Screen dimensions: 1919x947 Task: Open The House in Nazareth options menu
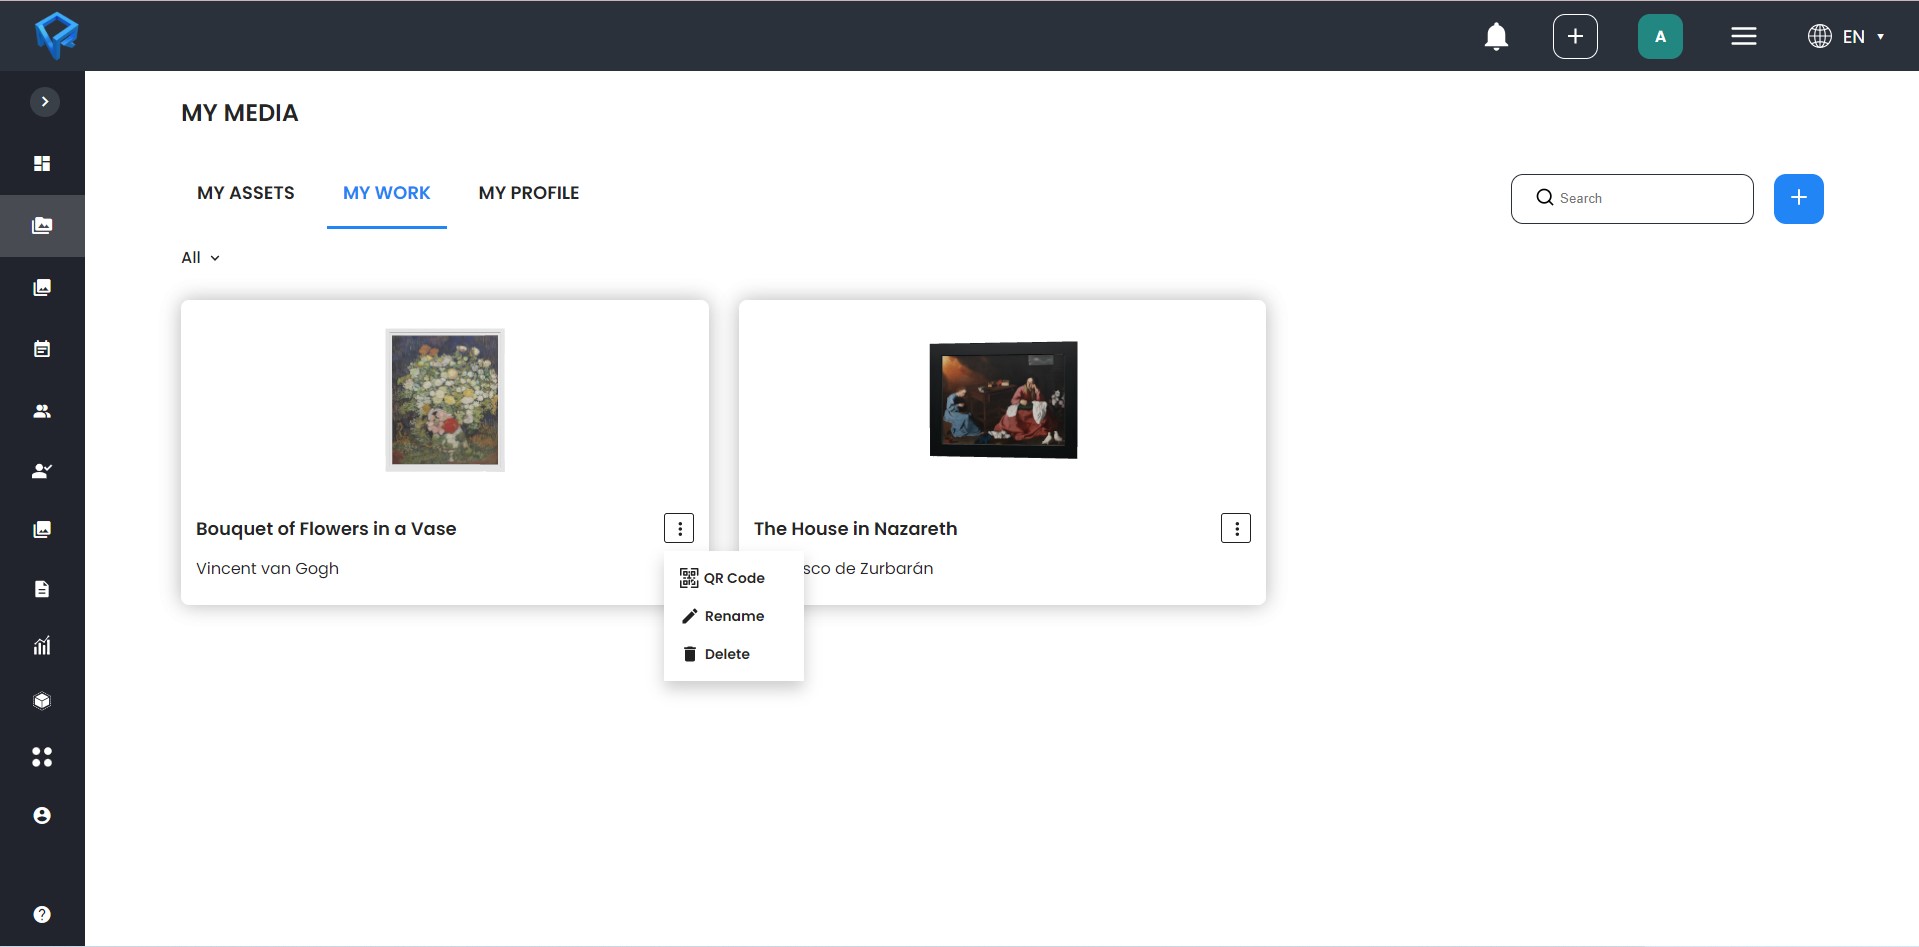pos(1236,528)
